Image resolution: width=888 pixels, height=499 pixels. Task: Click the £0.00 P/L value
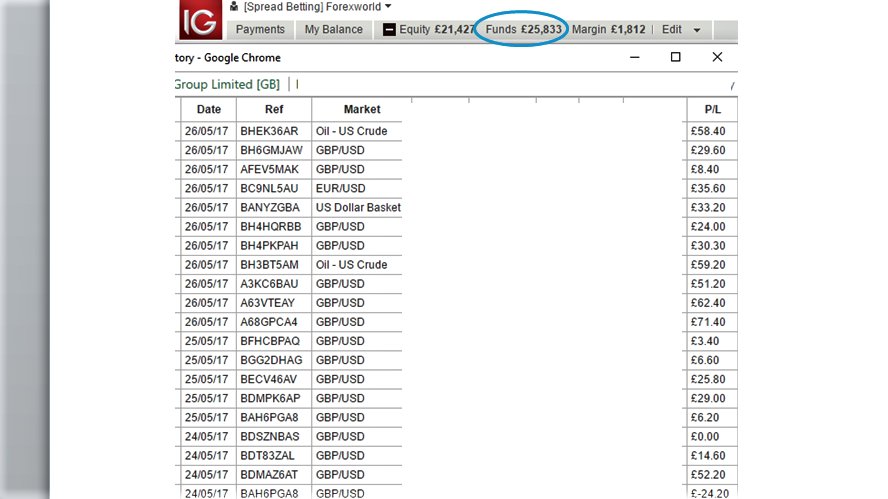[705, 437]
